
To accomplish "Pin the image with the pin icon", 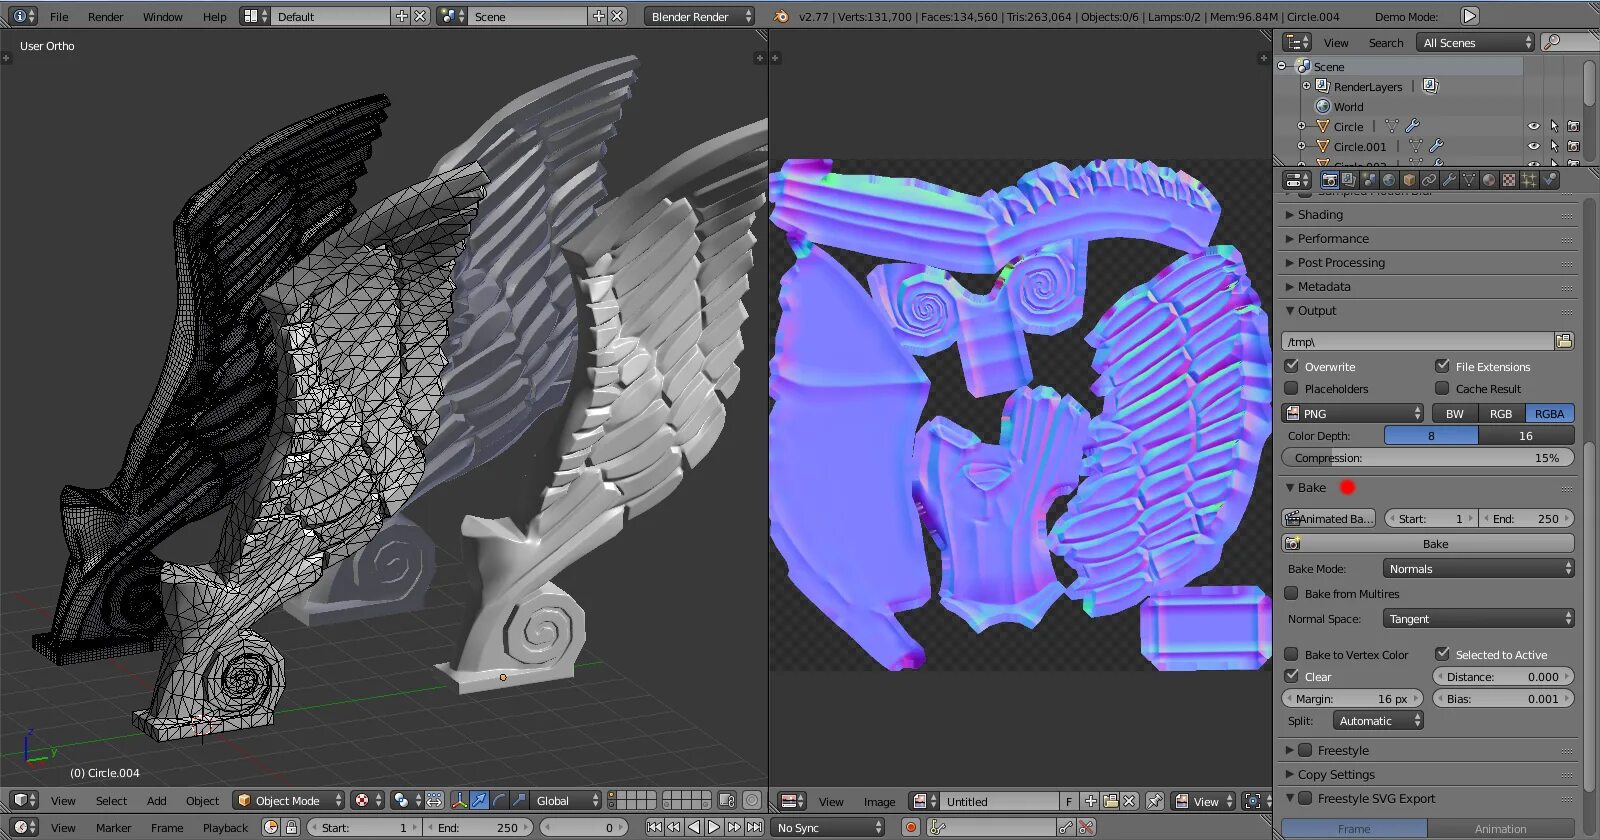I will (x=1154, y=801).
